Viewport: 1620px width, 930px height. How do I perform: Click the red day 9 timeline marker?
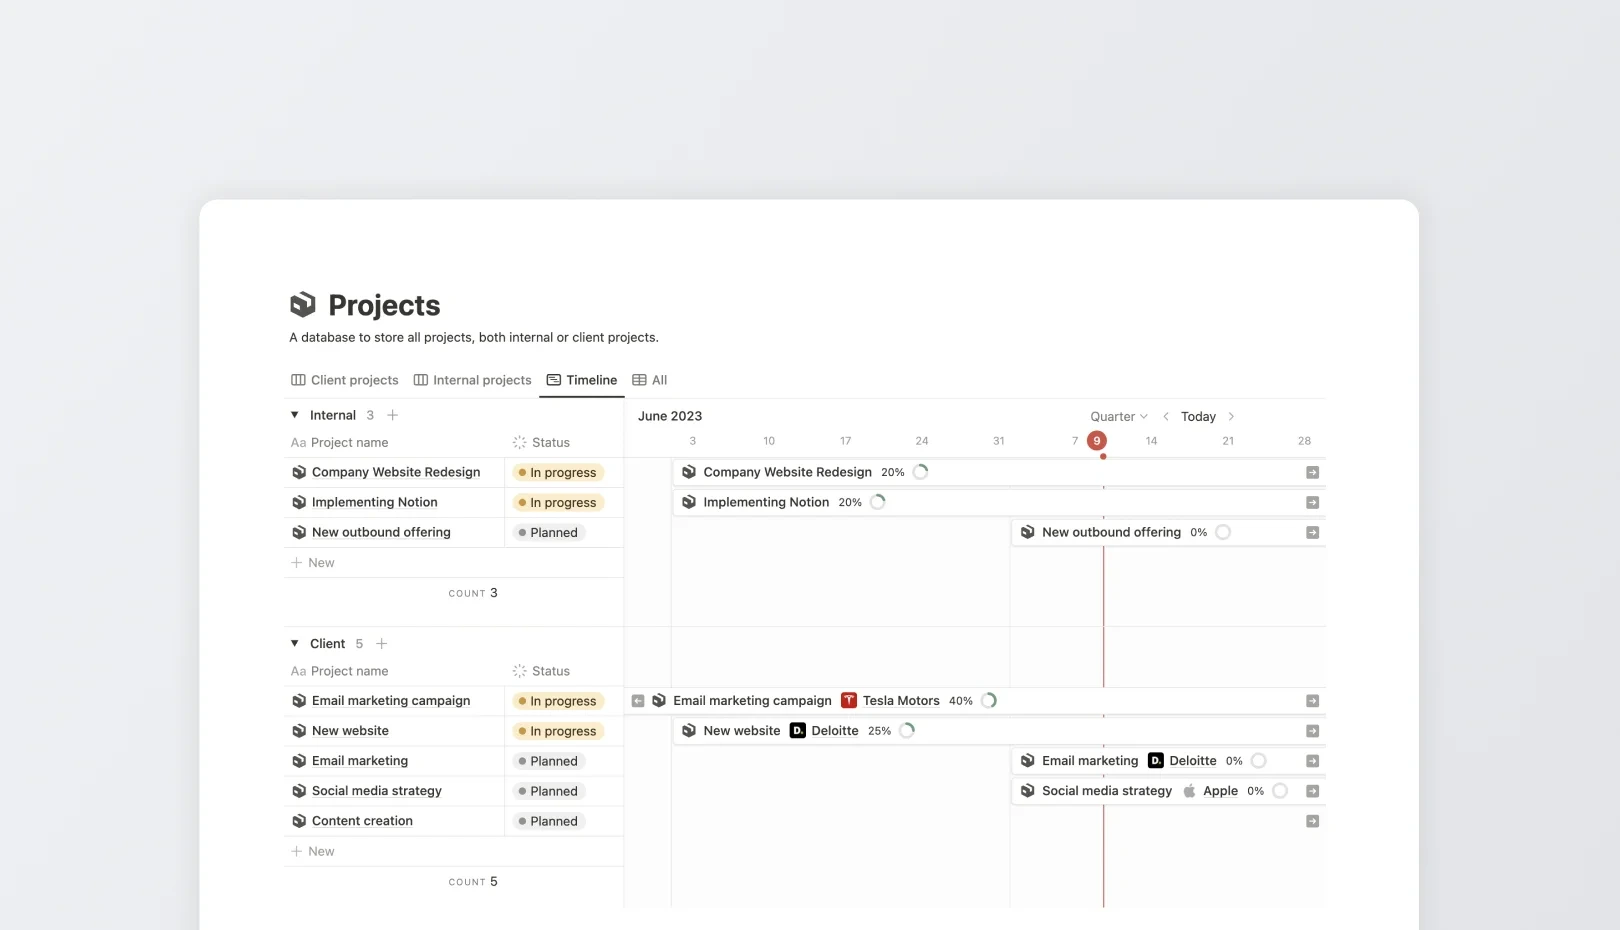pyautogui.click(x=1097, y=441)
